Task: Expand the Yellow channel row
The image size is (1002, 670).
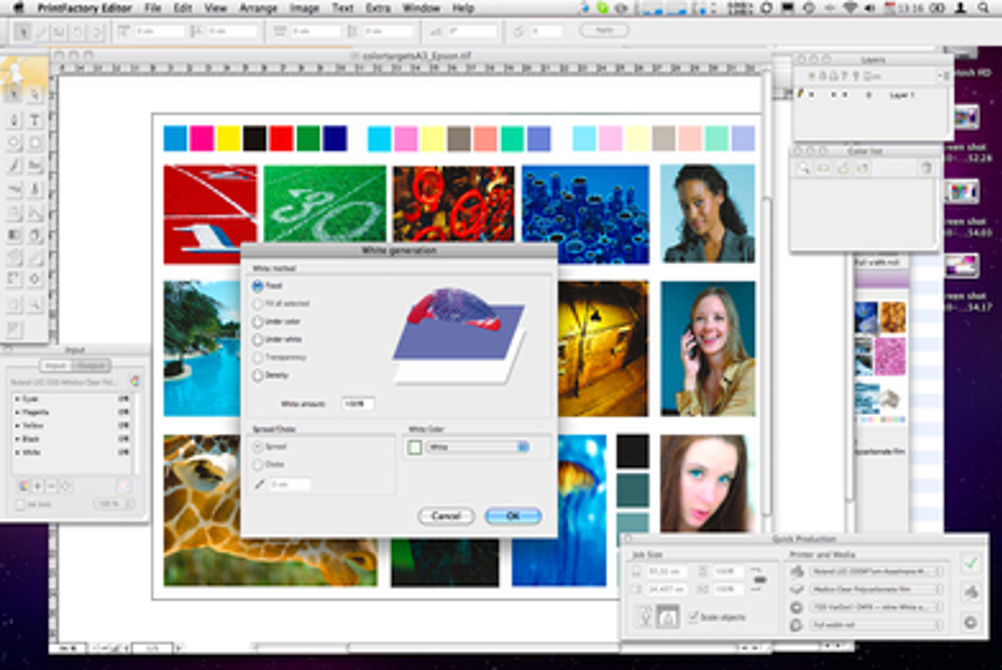Action: (x=17, y=425)
